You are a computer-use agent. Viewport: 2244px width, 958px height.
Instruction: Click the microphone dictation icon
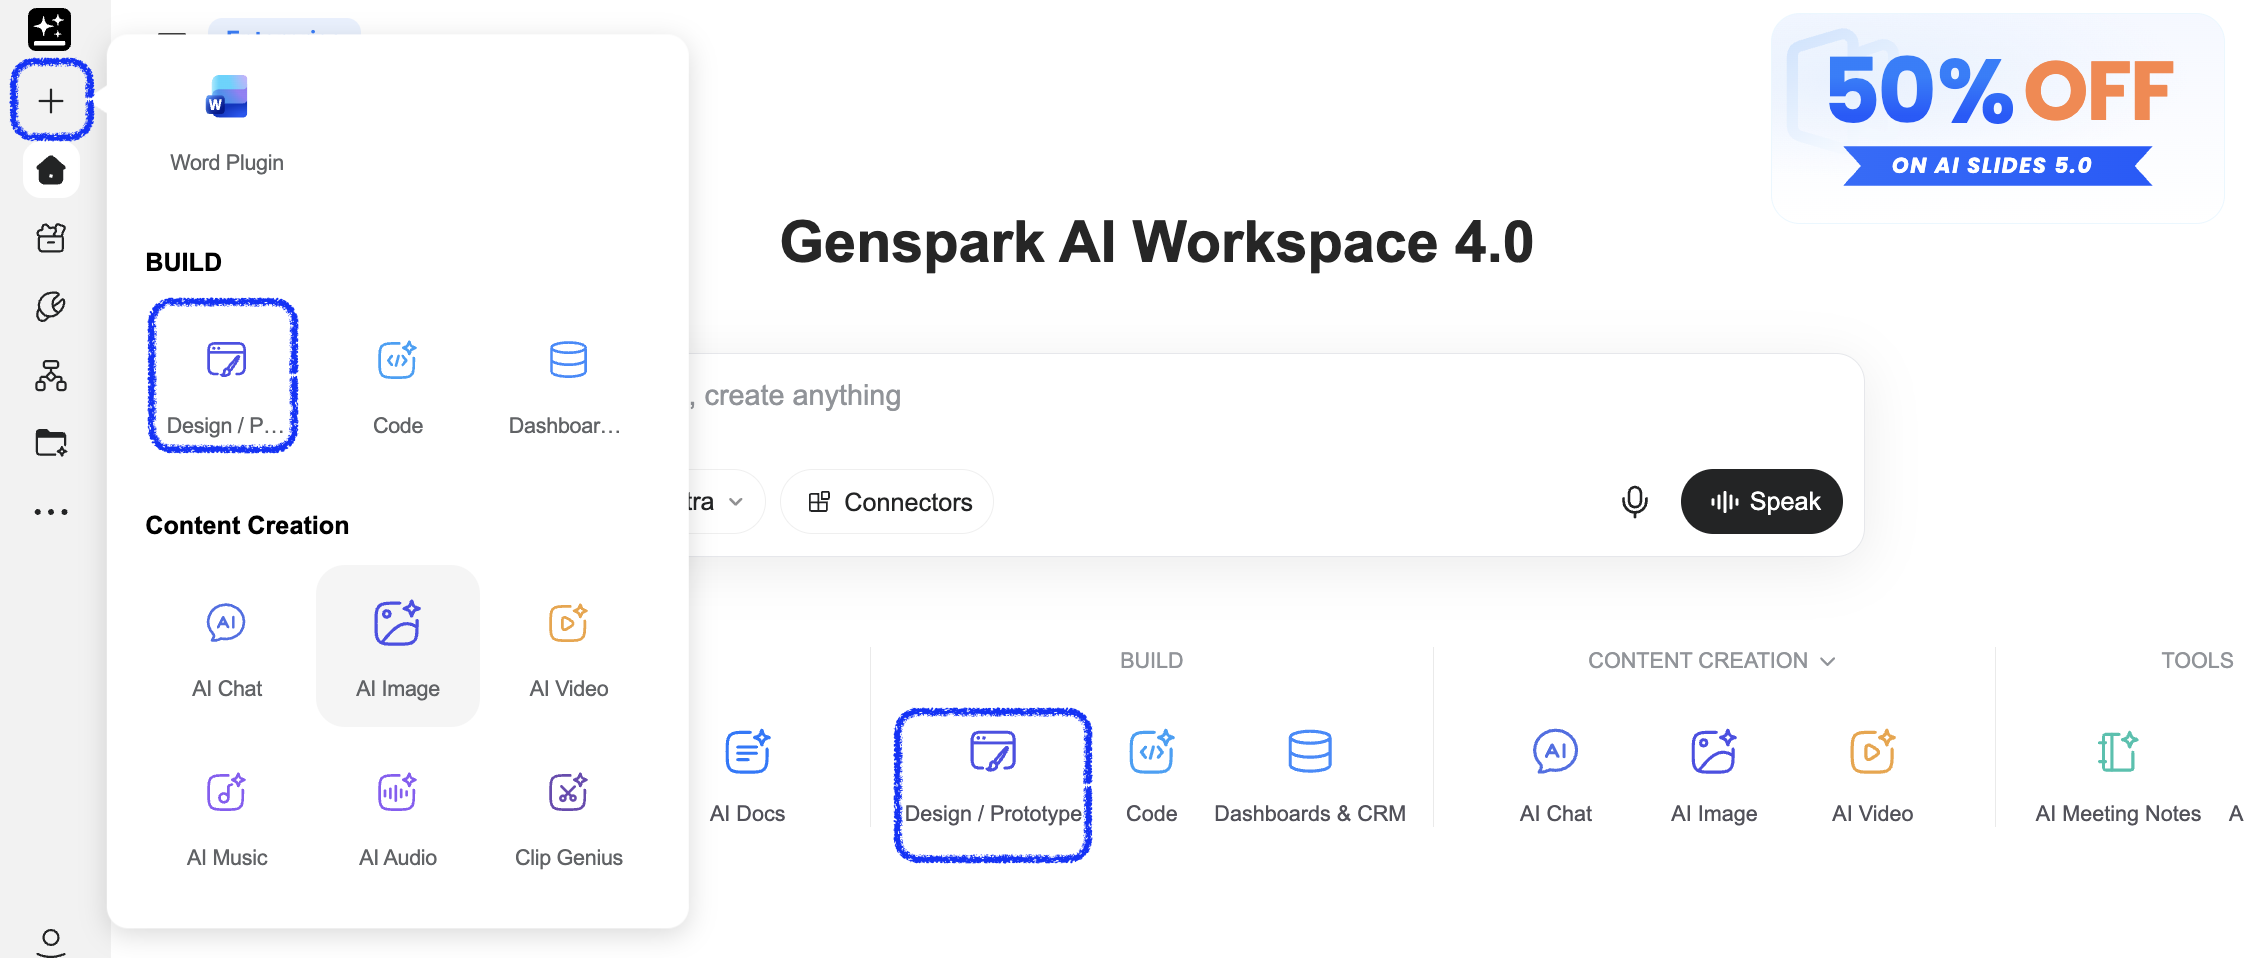point(1634,501)
